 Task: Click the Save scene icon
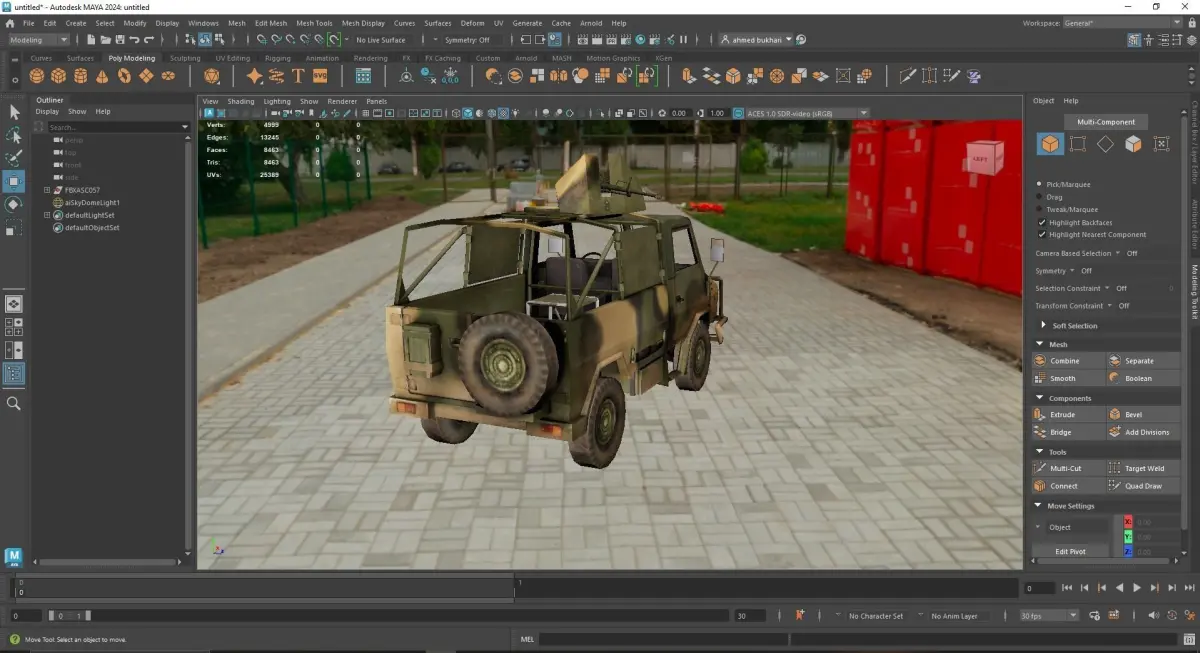[x=120, y=40]
